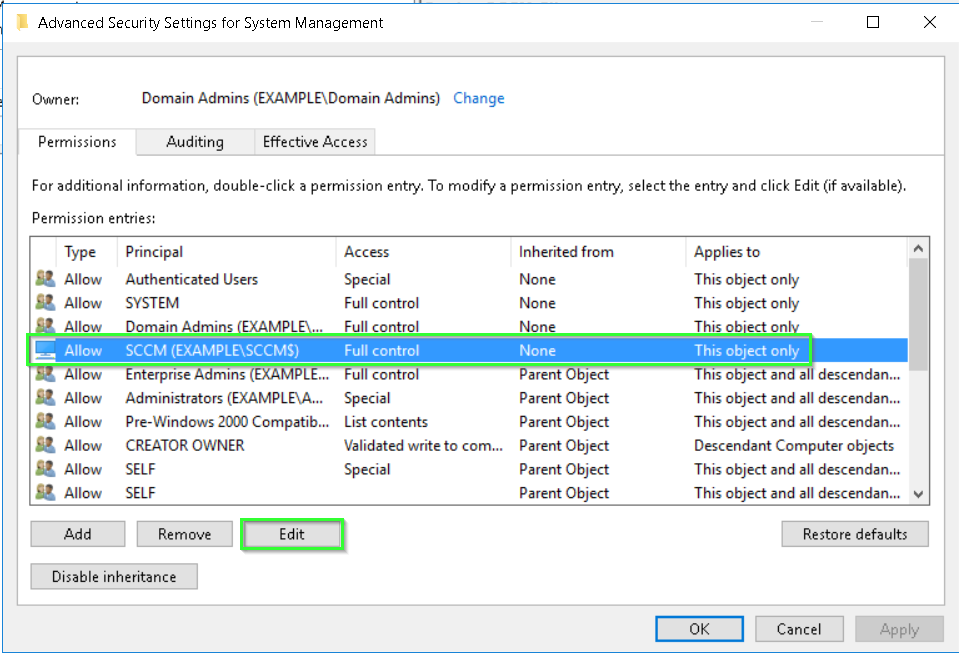Click the Pre-Windows 2000 Compatible entry icon
This screenshot has width=959, height=653.
pos(45,422)
